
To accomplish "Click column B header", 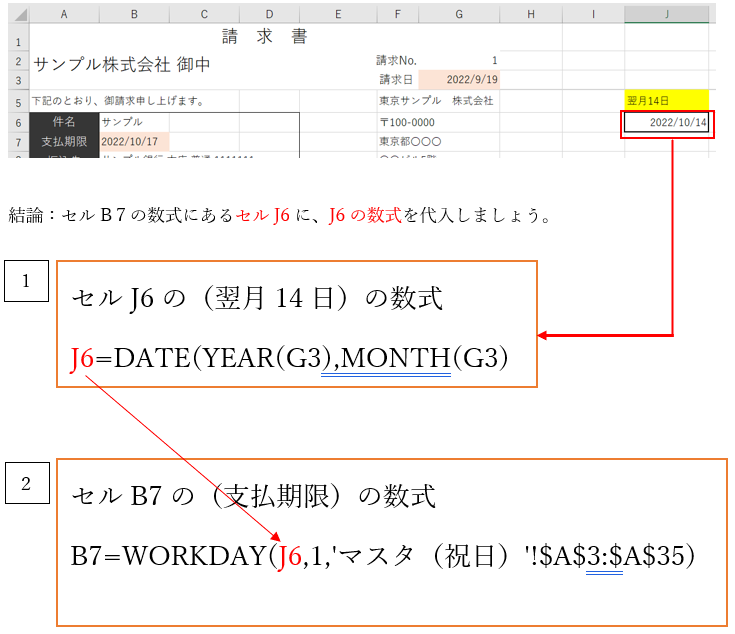I will pos(134,14).
